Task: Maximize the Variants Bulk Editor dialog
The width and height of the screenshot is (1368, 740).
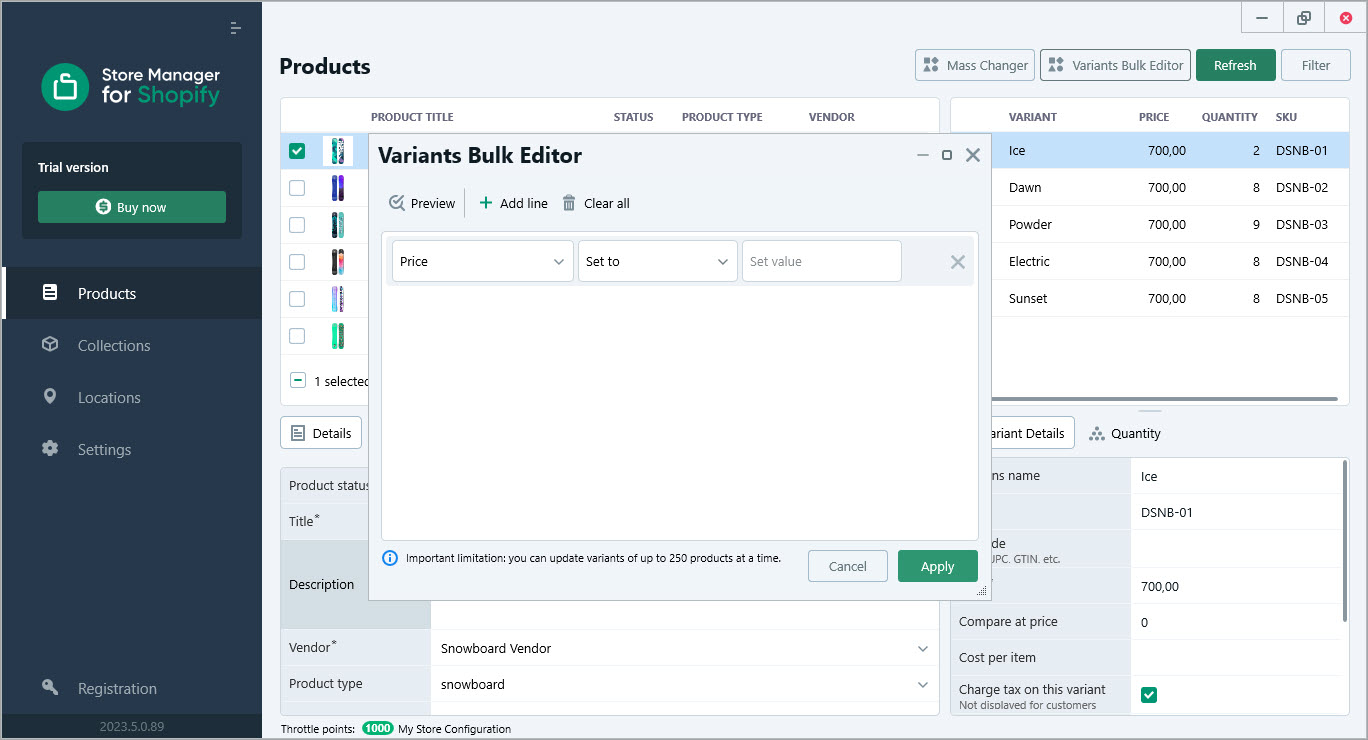Action: 947,155
